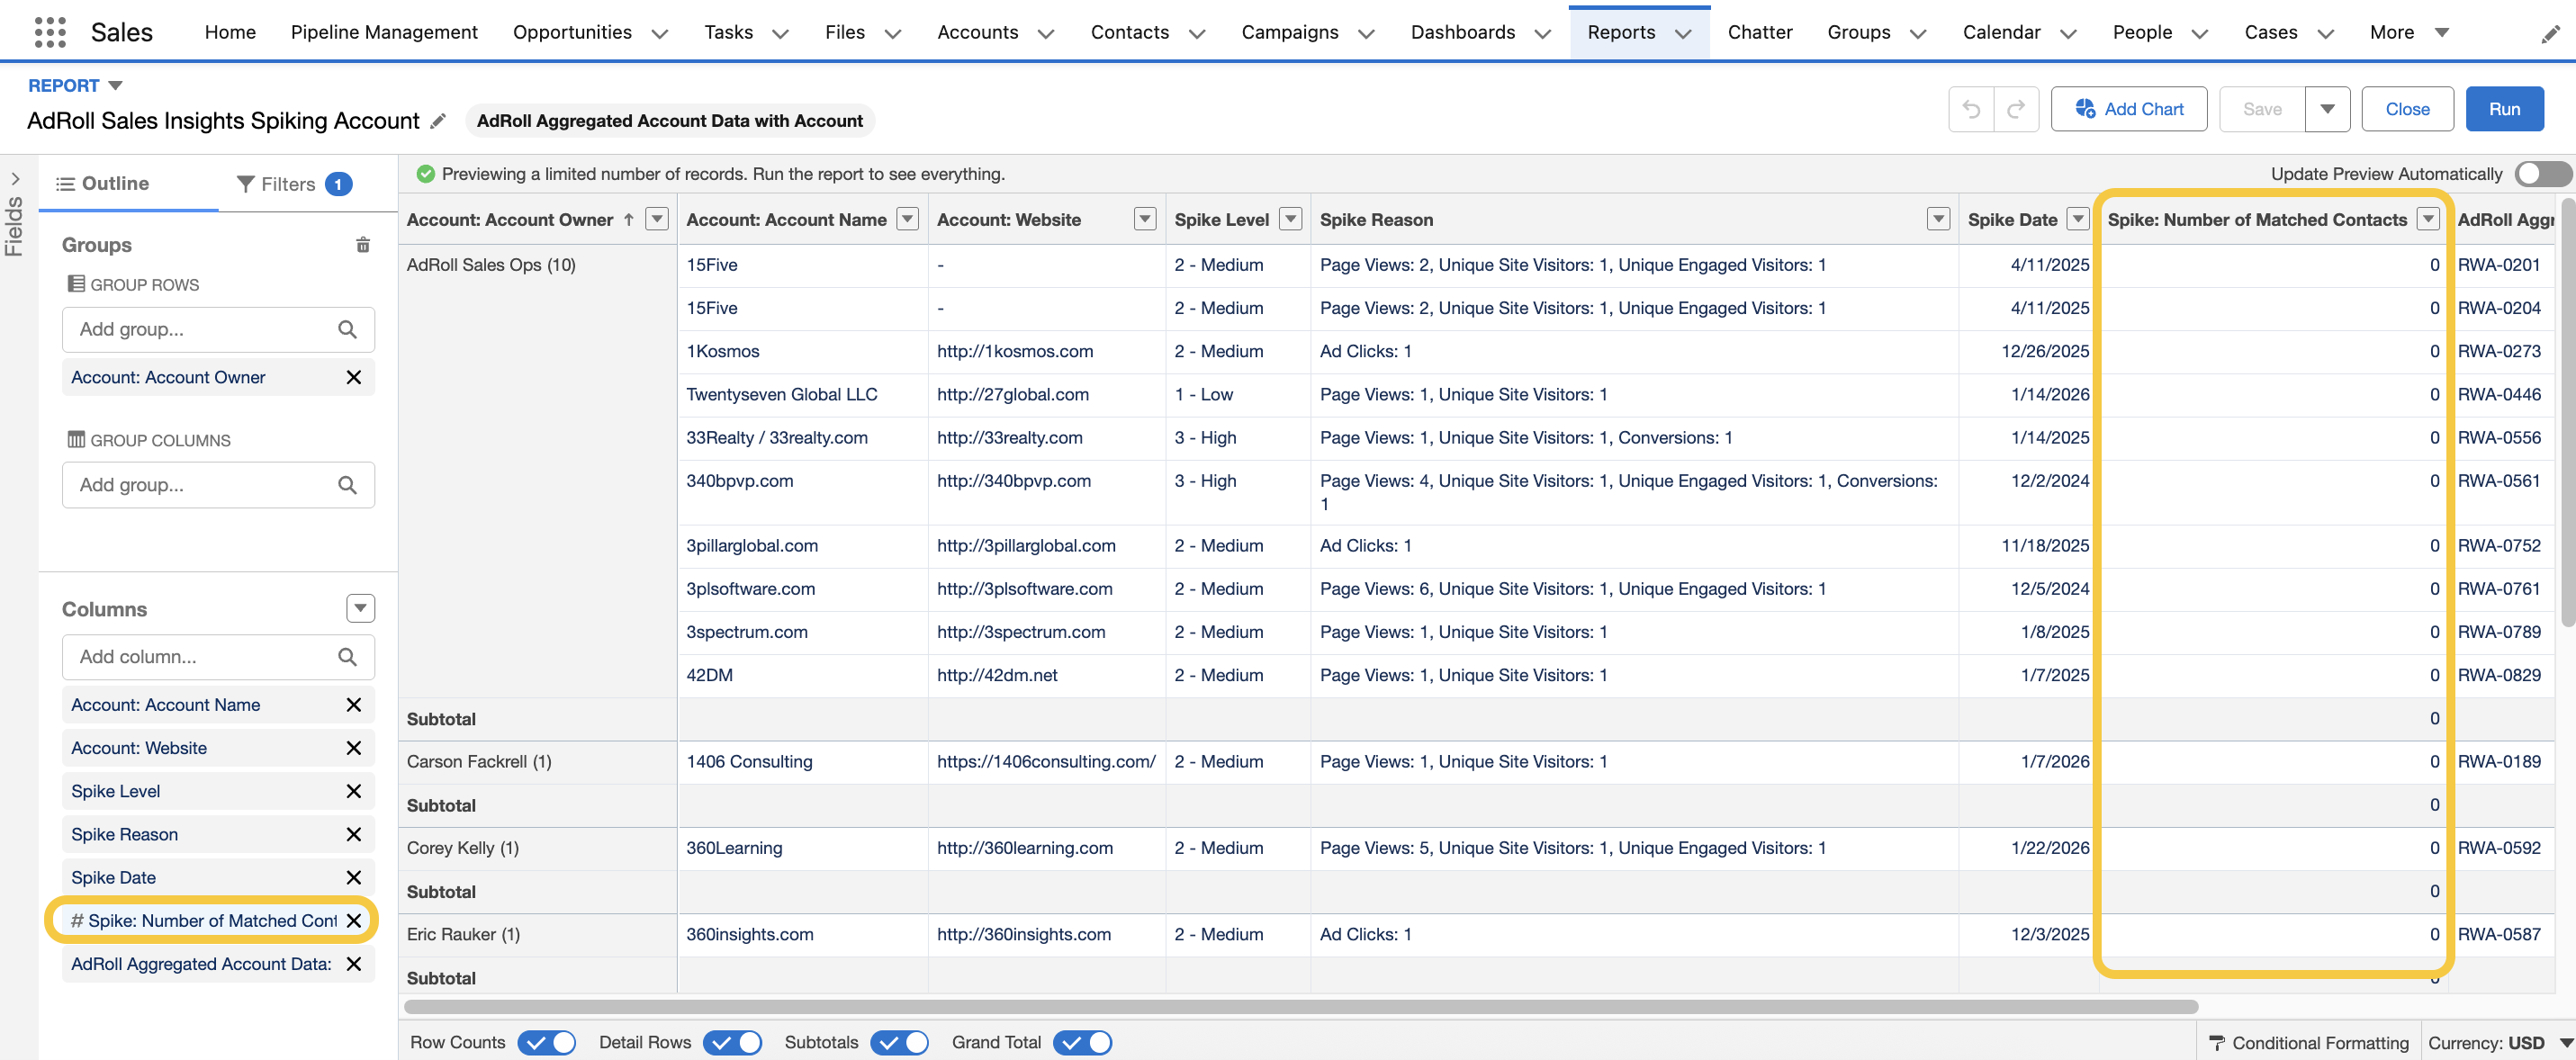The height and width of the screenshot is (1060, 2576).
Task: Remove Spike: Number of Matched Contacts column
Action: coord(353,920)
